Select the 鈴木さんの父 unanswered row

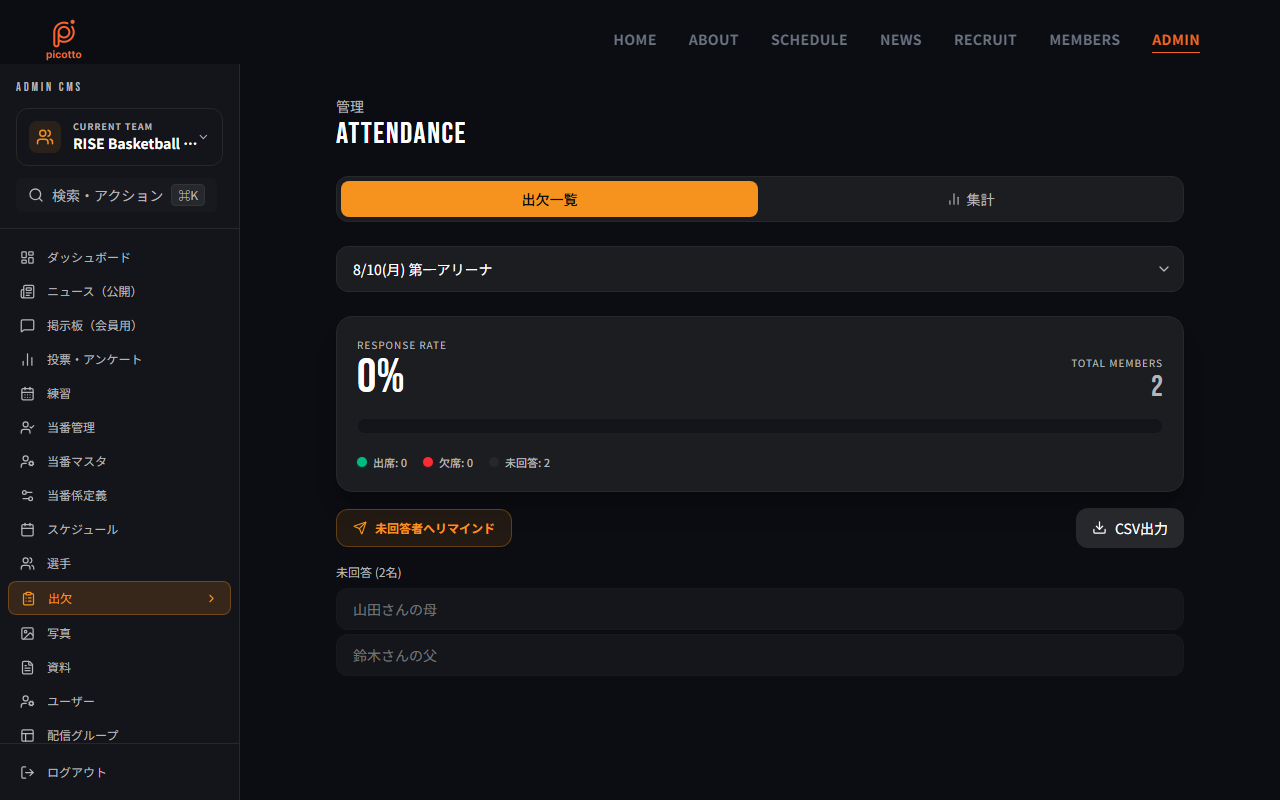760,655
